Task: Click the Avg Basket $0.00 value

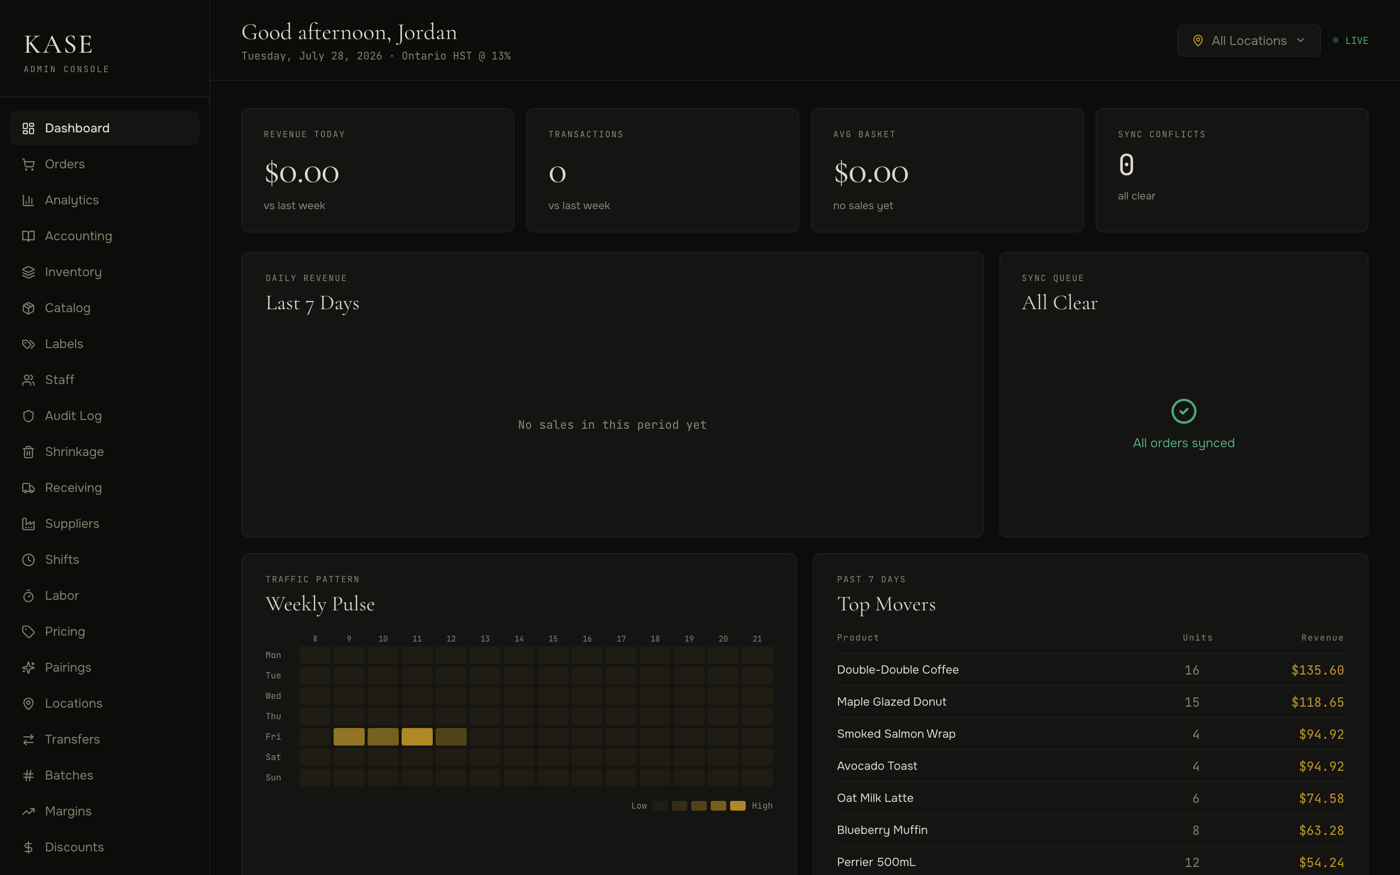Action: click(871, 173)
